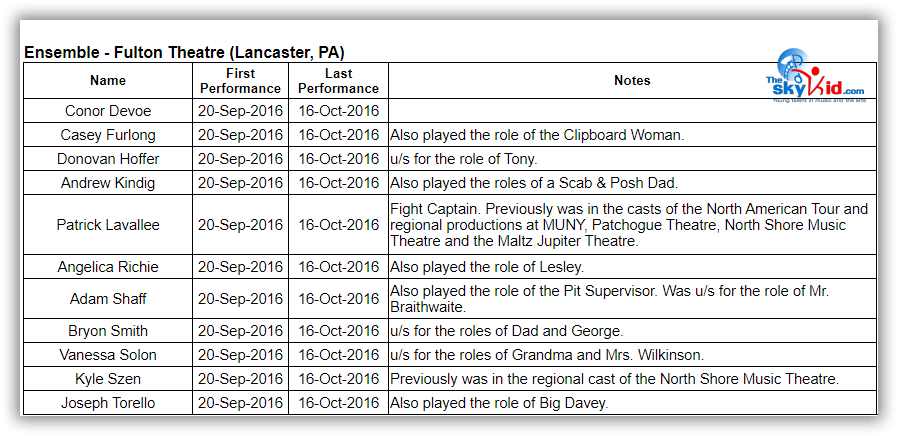Click the Ensemble - Fulton Theatre title

pyautogui.click(x=185, y=52)
